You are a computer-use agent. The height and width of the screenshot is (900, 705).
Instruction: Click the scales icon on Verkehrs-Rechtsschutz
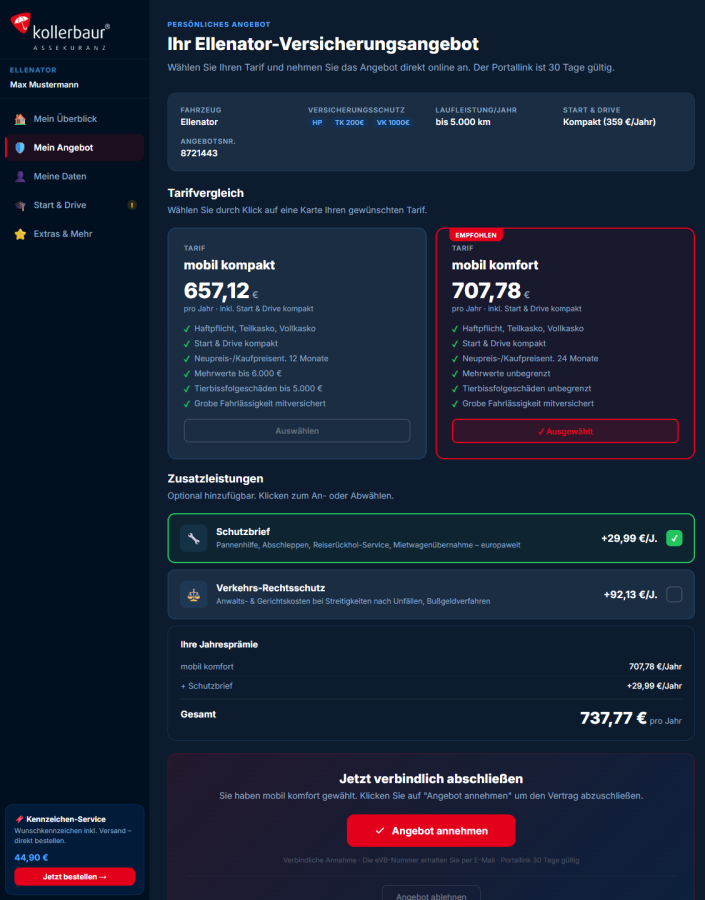193,594
